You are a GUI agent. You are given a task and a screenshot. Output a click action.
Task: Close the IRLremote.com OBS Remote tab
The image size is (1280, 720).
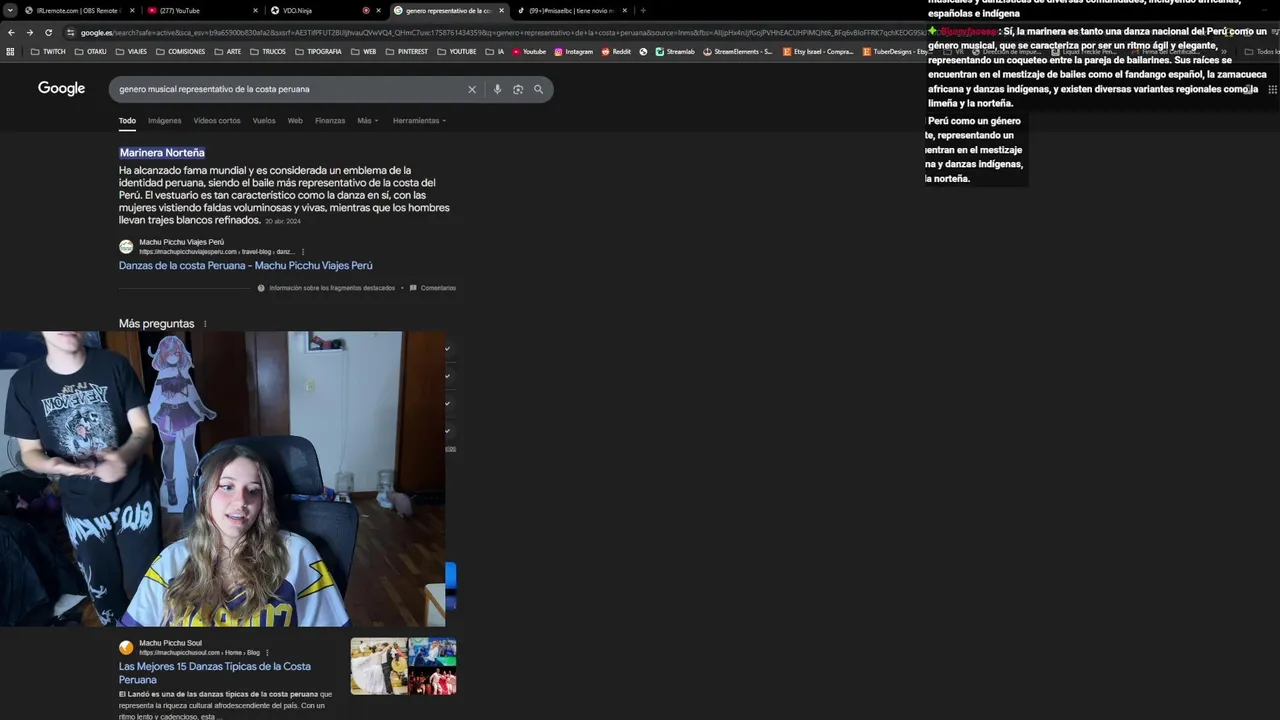(x=133, y=10)
